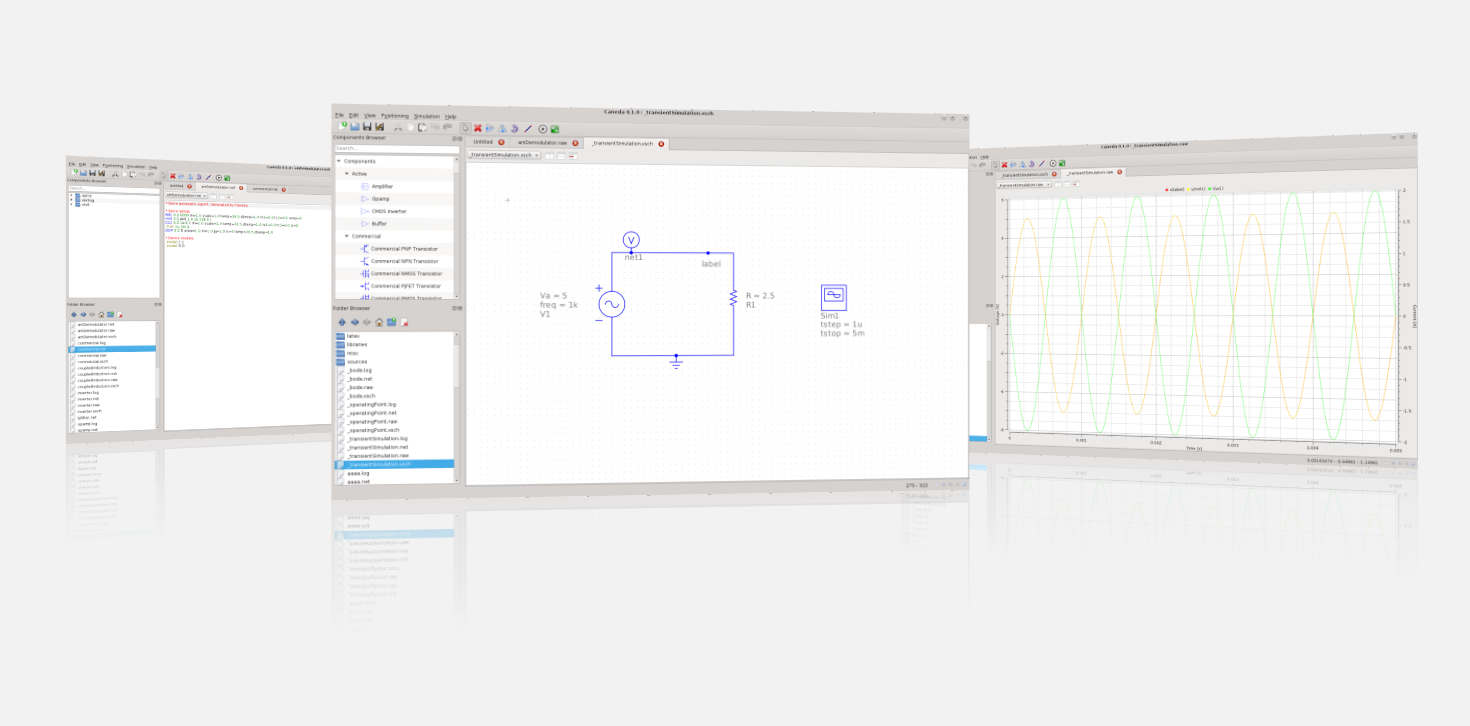Open the Simulation menu in center window
The height and width of the screenshot is (726, 1470).
(426, 116)
